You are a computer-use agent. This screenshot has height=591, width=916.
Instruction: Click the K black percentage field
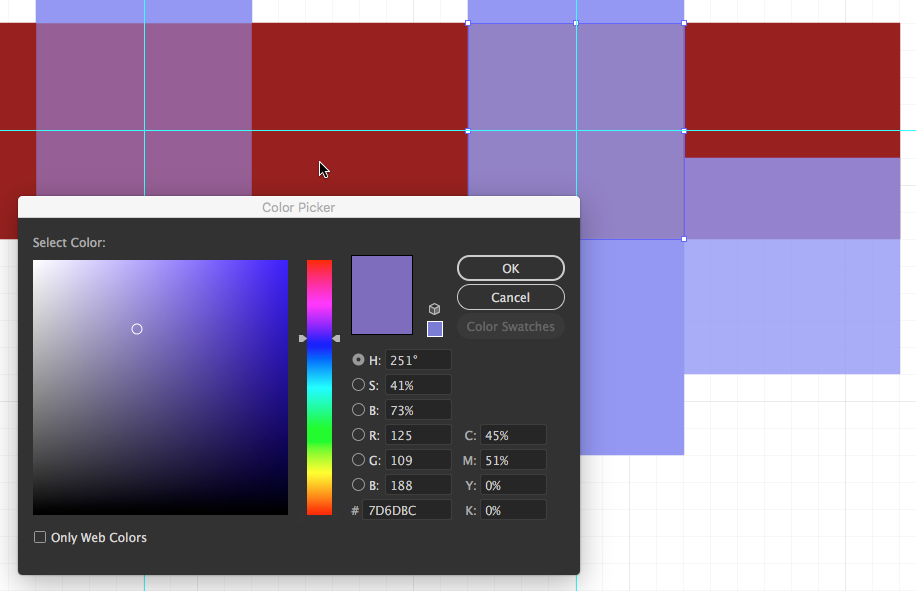(x=513, y=510)
